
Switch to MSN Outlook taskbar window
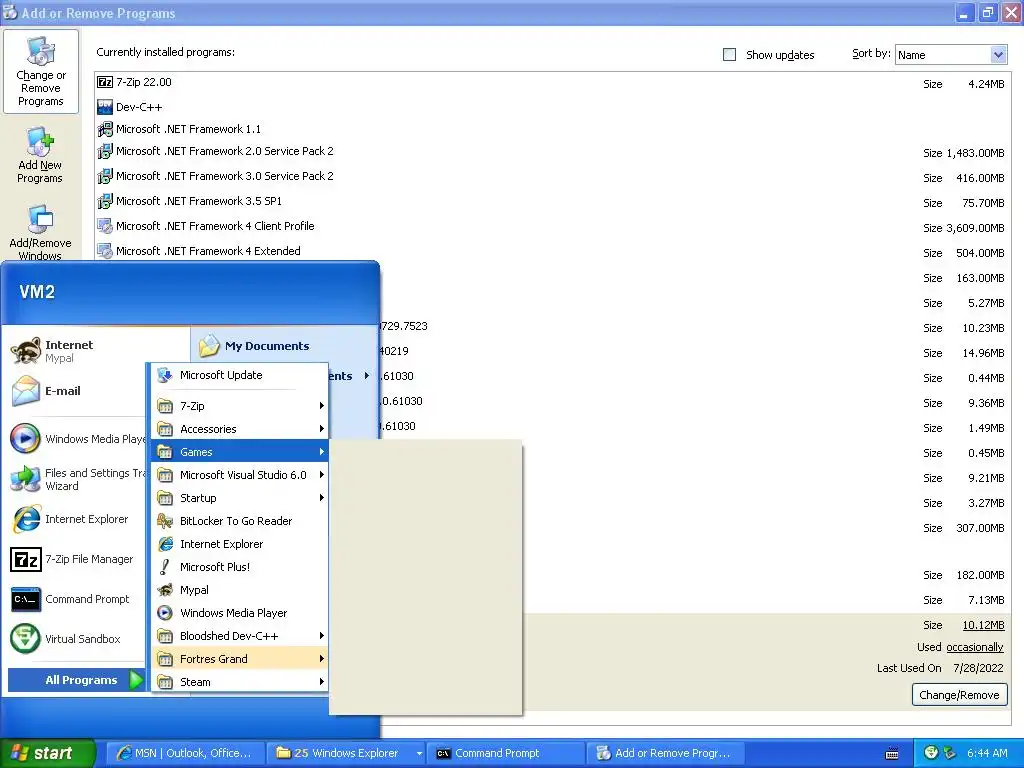(x=186, y=753)
